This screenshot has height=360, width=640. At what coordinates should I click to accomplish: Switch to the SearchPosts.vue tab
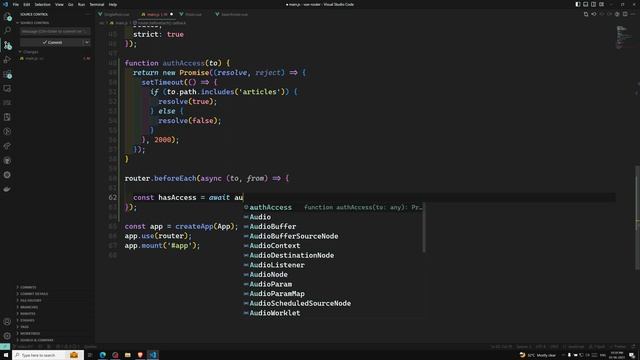[234, 14]
